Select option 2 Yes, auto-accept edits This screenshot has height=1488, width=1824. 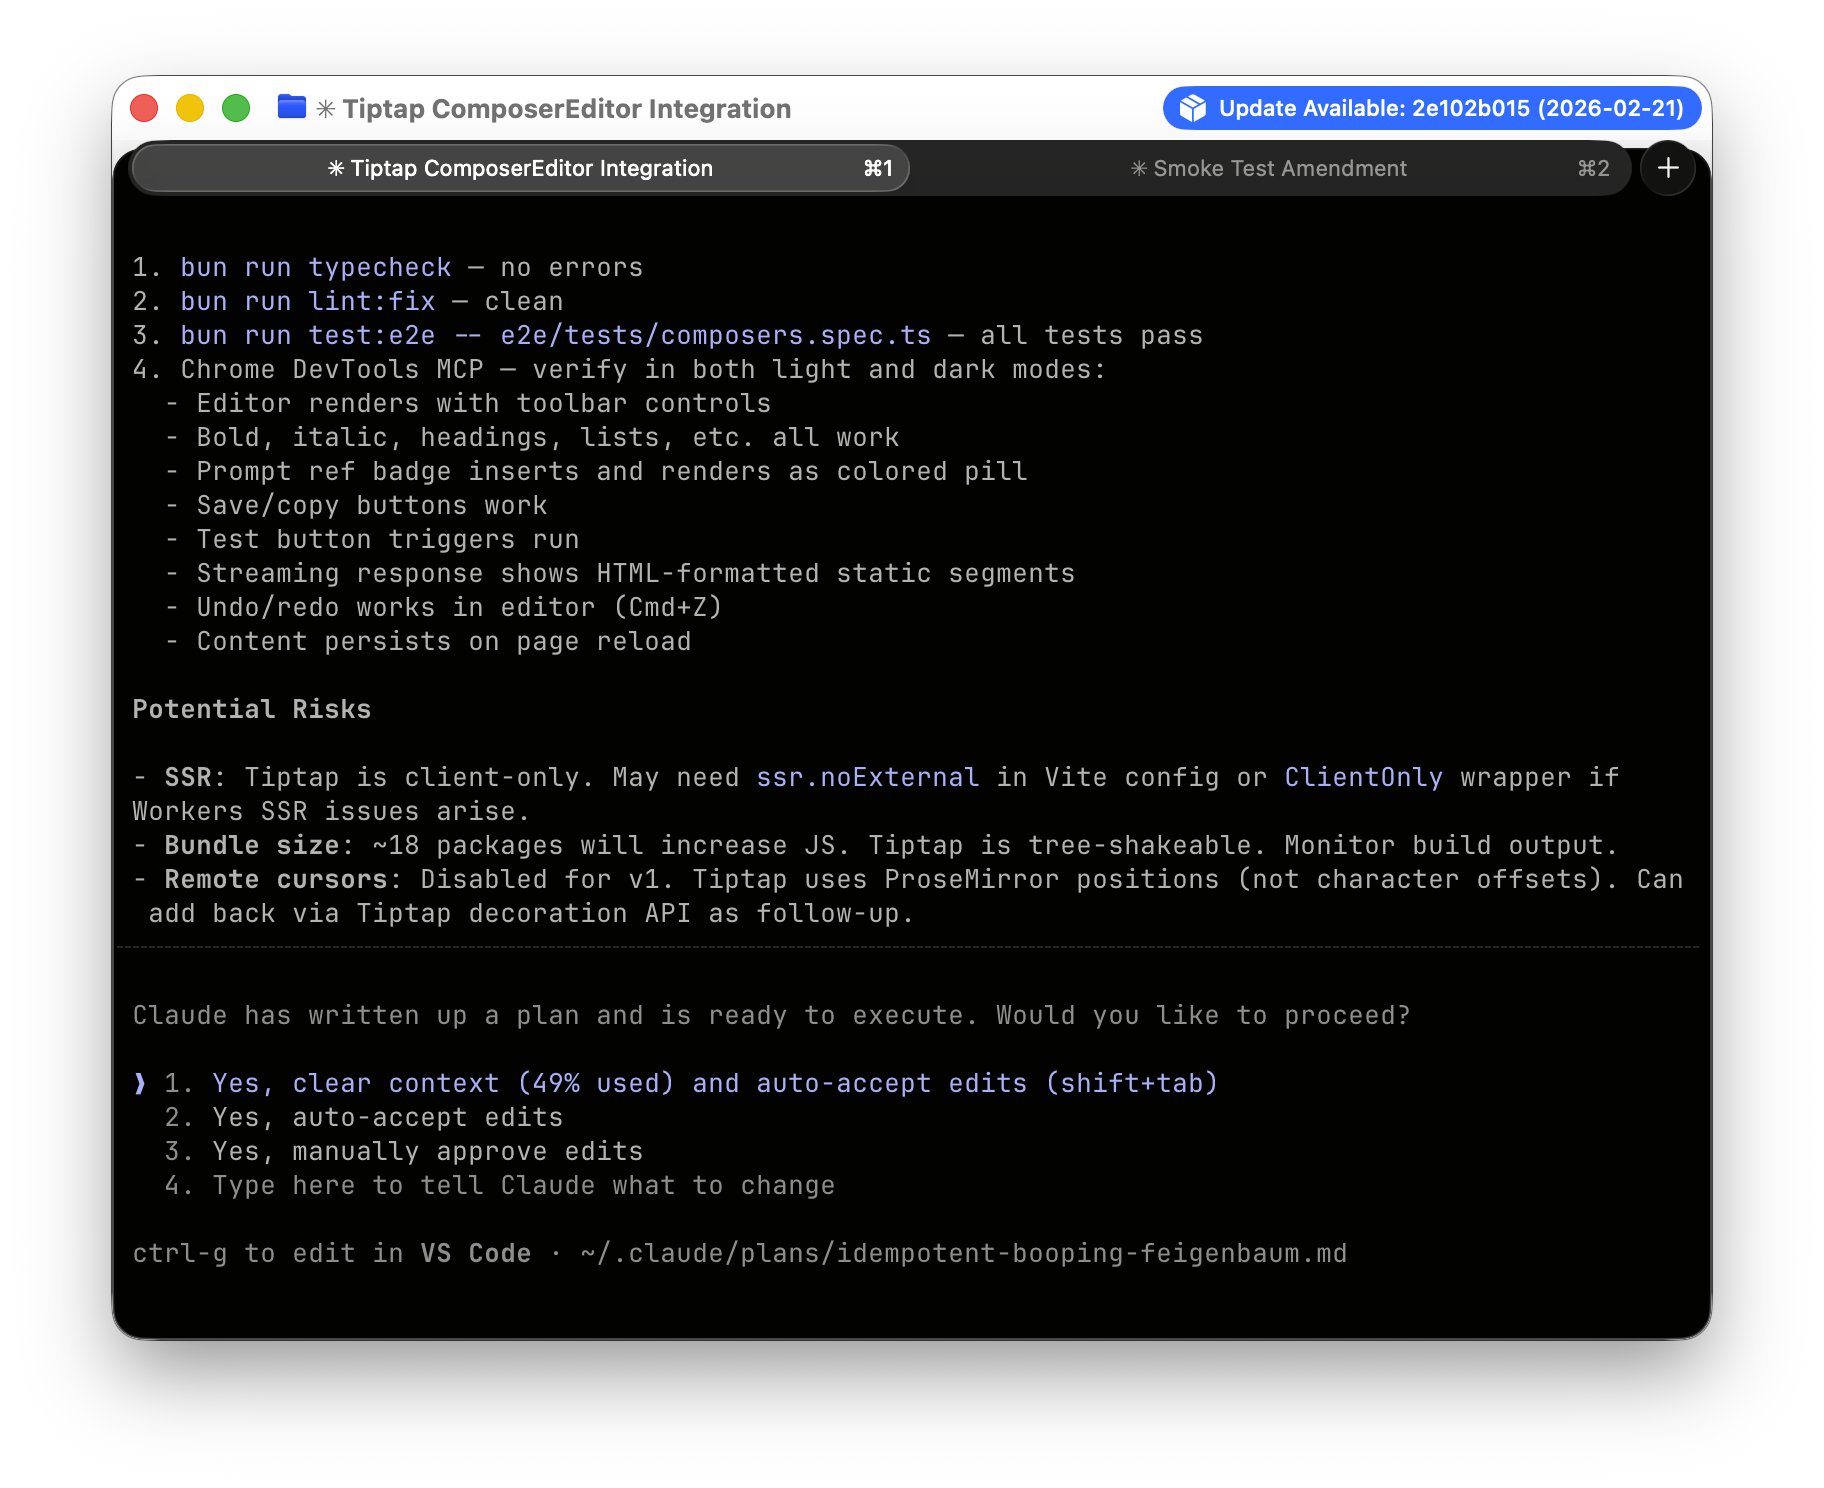[x=363, y=1117]
